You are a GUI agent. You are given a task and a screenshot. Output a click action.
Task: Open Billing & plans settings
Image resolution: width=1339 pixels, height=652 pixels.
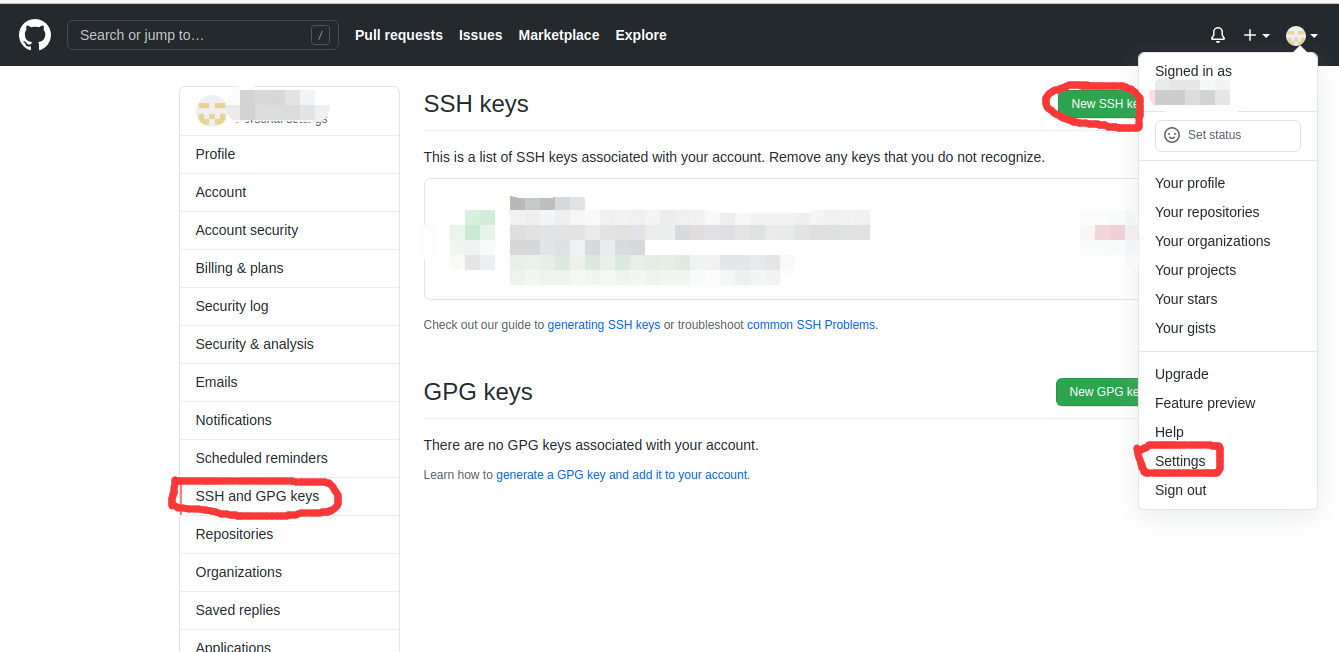tap(238, 268)
